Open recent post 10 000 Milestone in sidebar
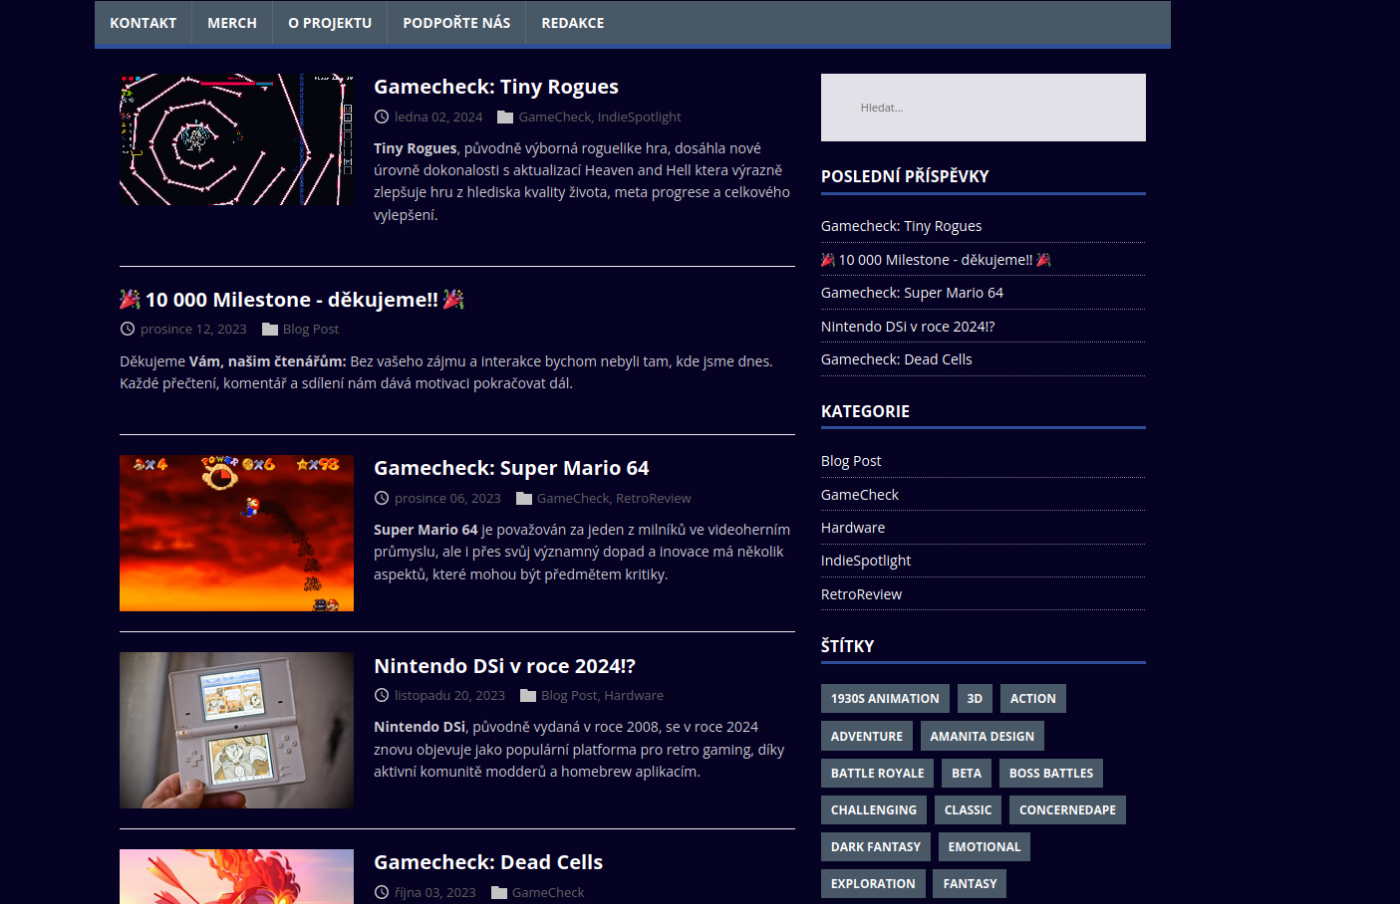The width and height of the screenshot is (1400, 904). pyautogui.click(x=936, y=260)
